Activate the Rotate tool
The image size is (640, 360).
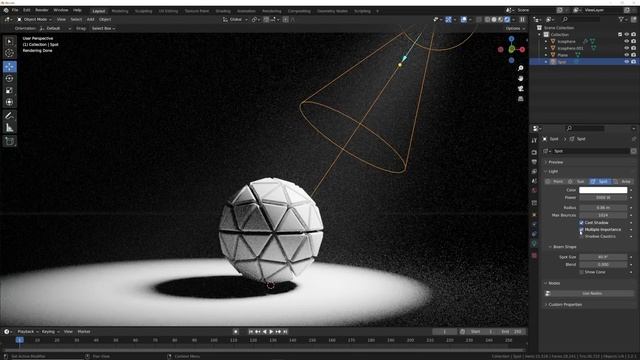tap(9, 78)
